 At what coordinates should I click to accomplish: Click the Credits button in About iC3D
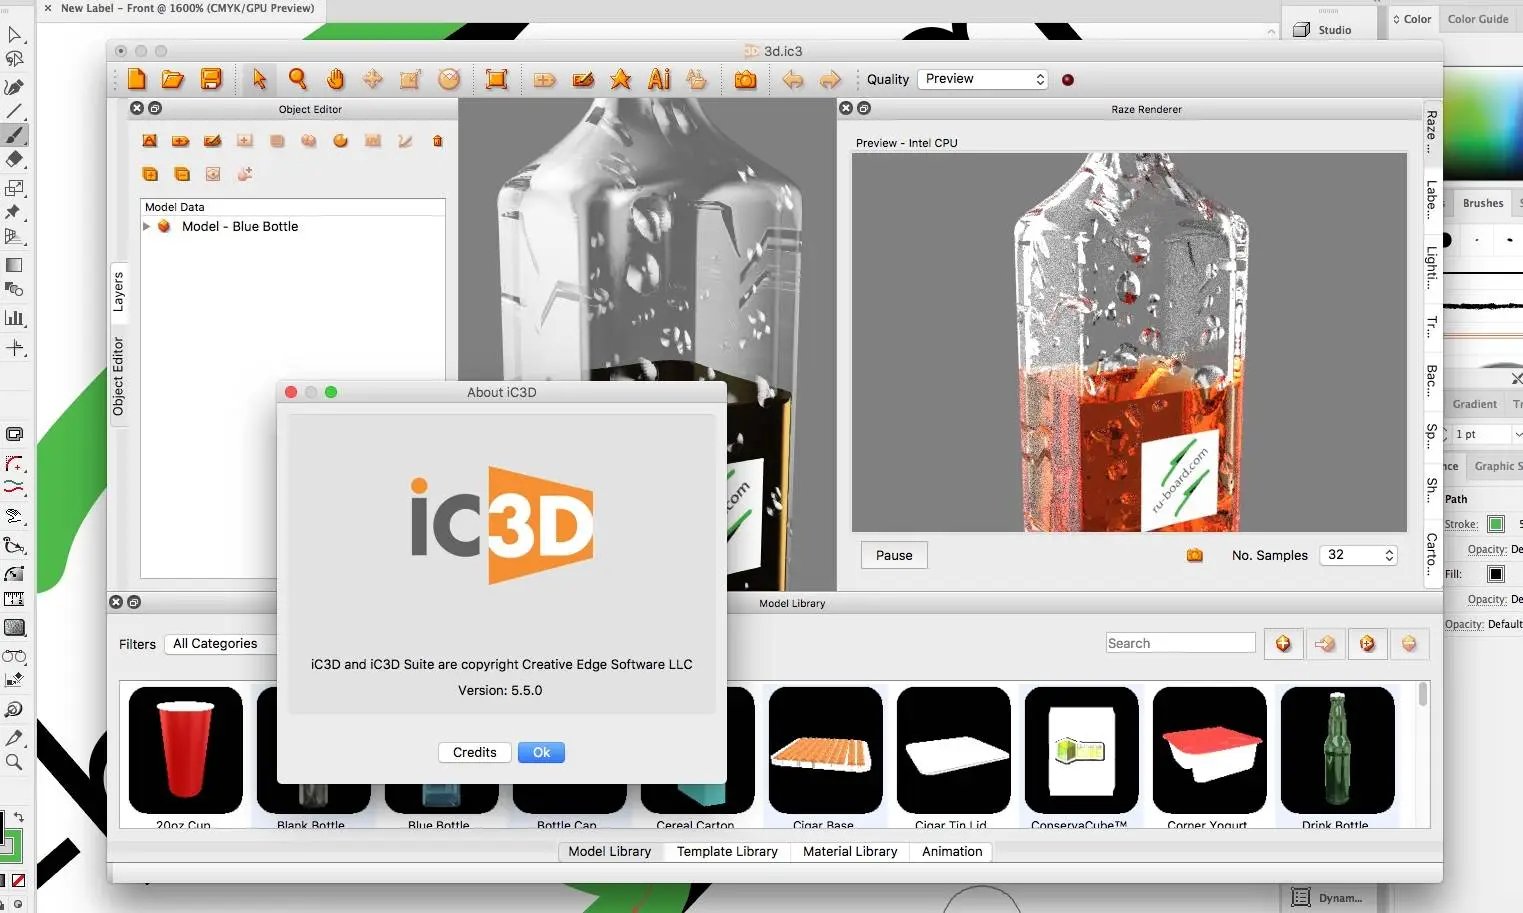tap(474, 753)
